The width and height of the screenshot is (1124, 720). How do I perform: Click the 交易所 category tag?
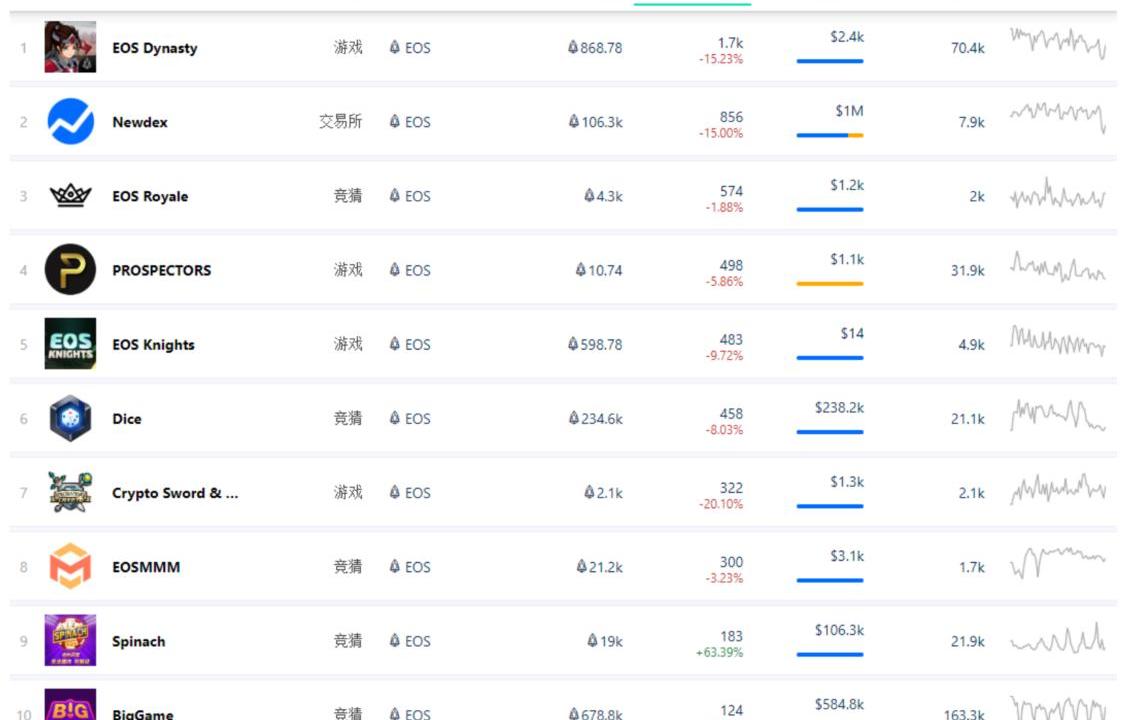click(x=340, y=122)
